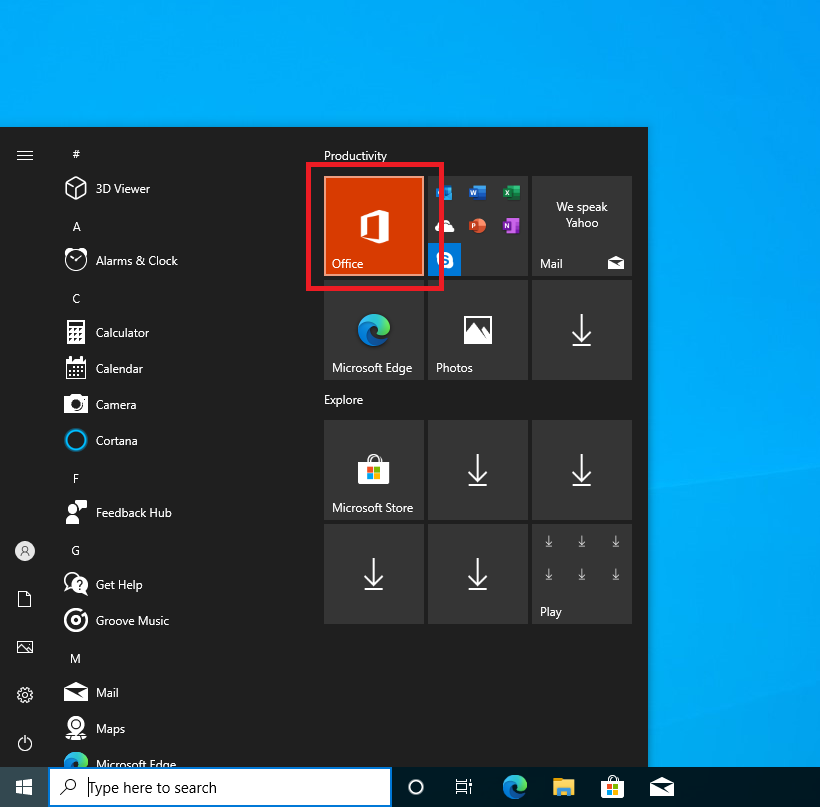820x807 pixels.
Task: Open the Office tile
Action: tap(373, 225)
